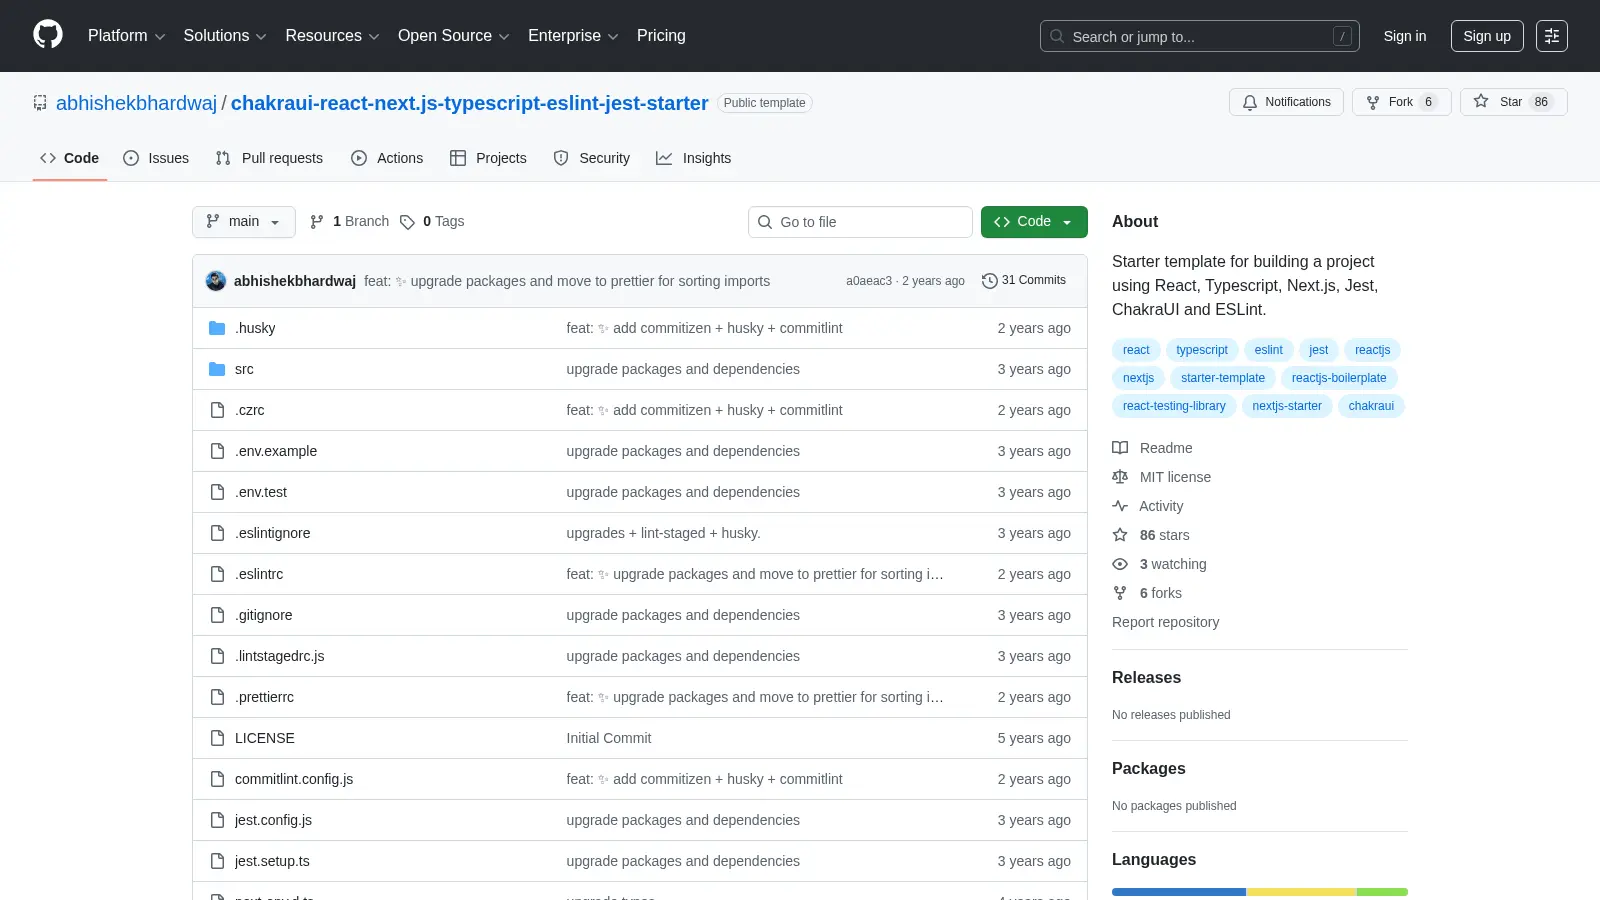Expand the Enterprise menu
Viewport: 1600px width, 900px height.
point(573,36)
